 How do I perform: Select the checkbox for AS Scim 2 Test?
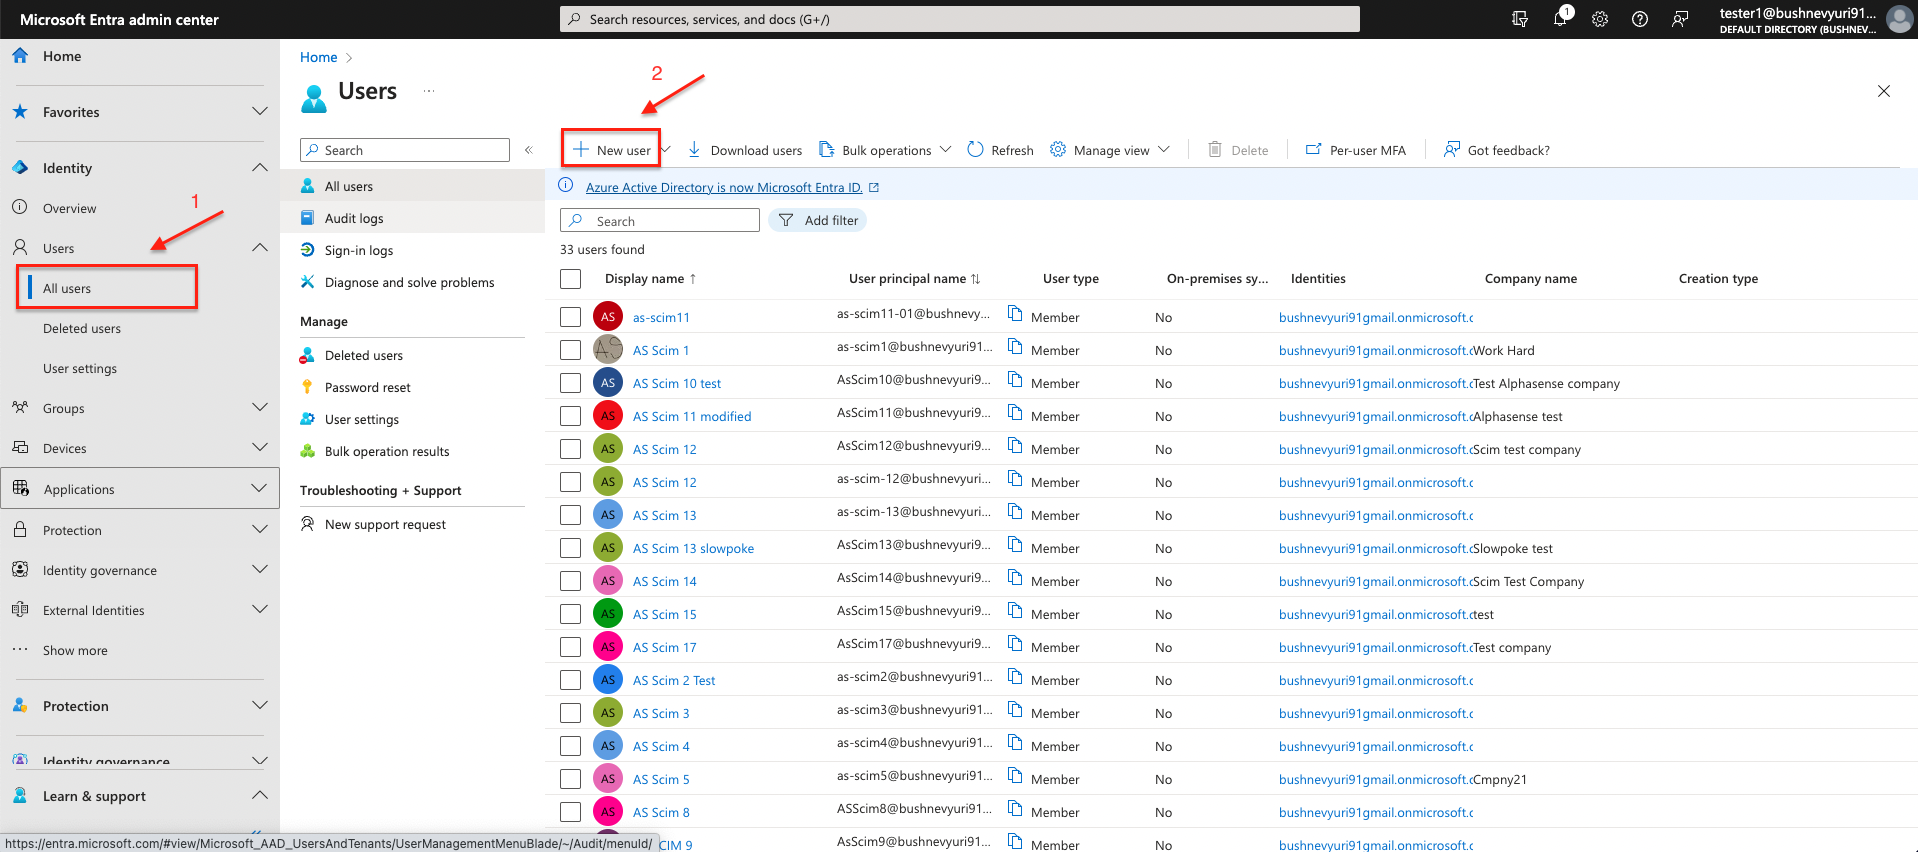(x=570, y=680)
